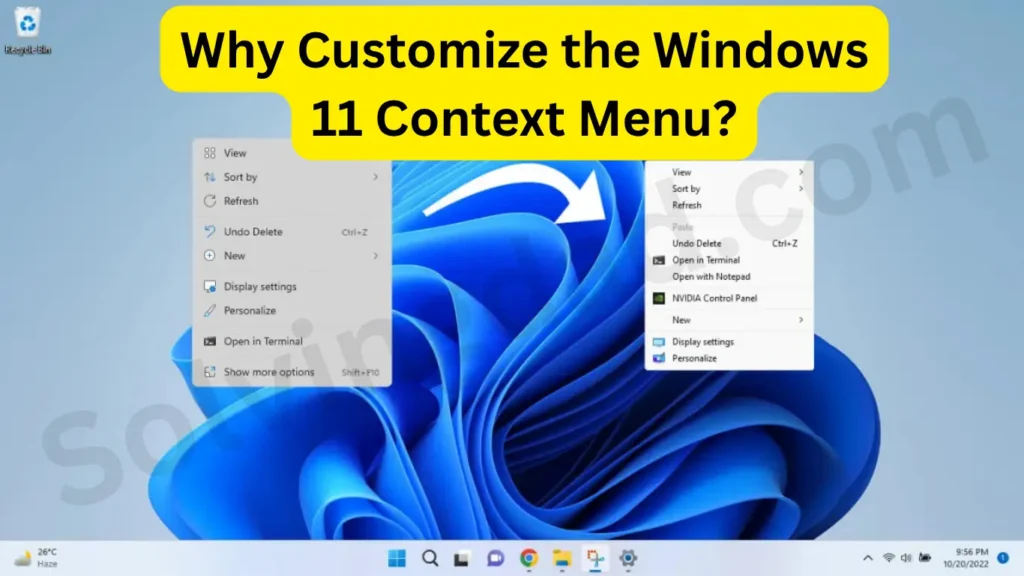Open clock showing 9:56 PM
Image resolution: width=1024 pixels, height=576 pixels.
(x=966, y=558)
